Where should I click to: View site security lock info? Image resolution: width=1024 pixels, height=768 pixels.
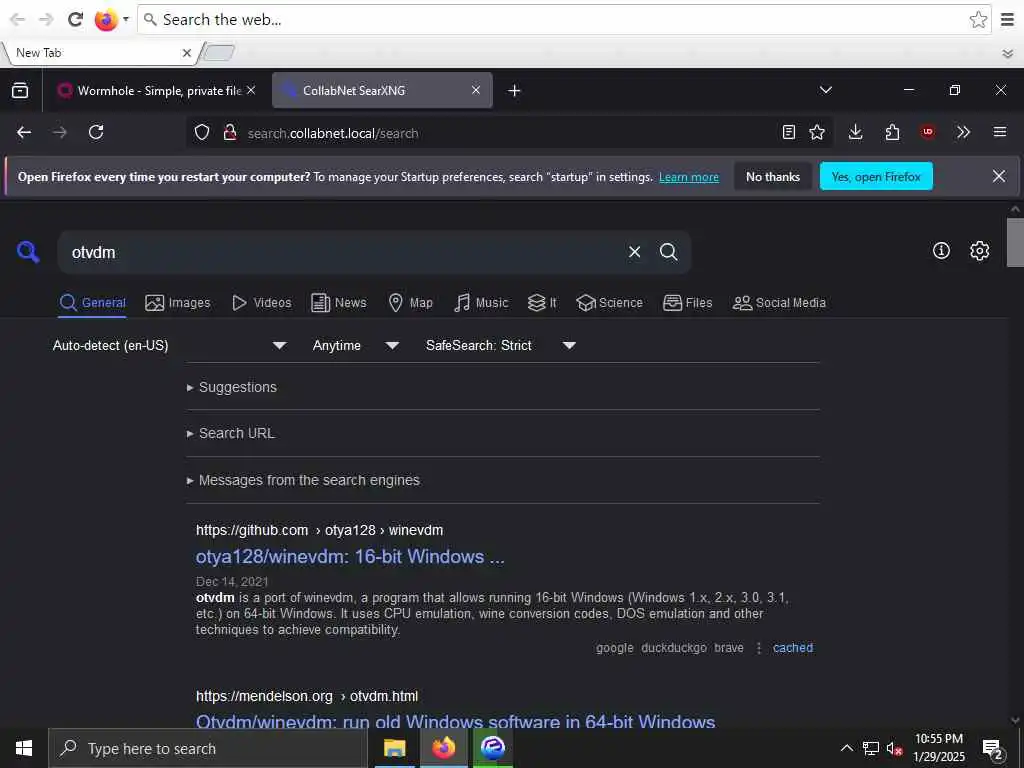[229, 133]
